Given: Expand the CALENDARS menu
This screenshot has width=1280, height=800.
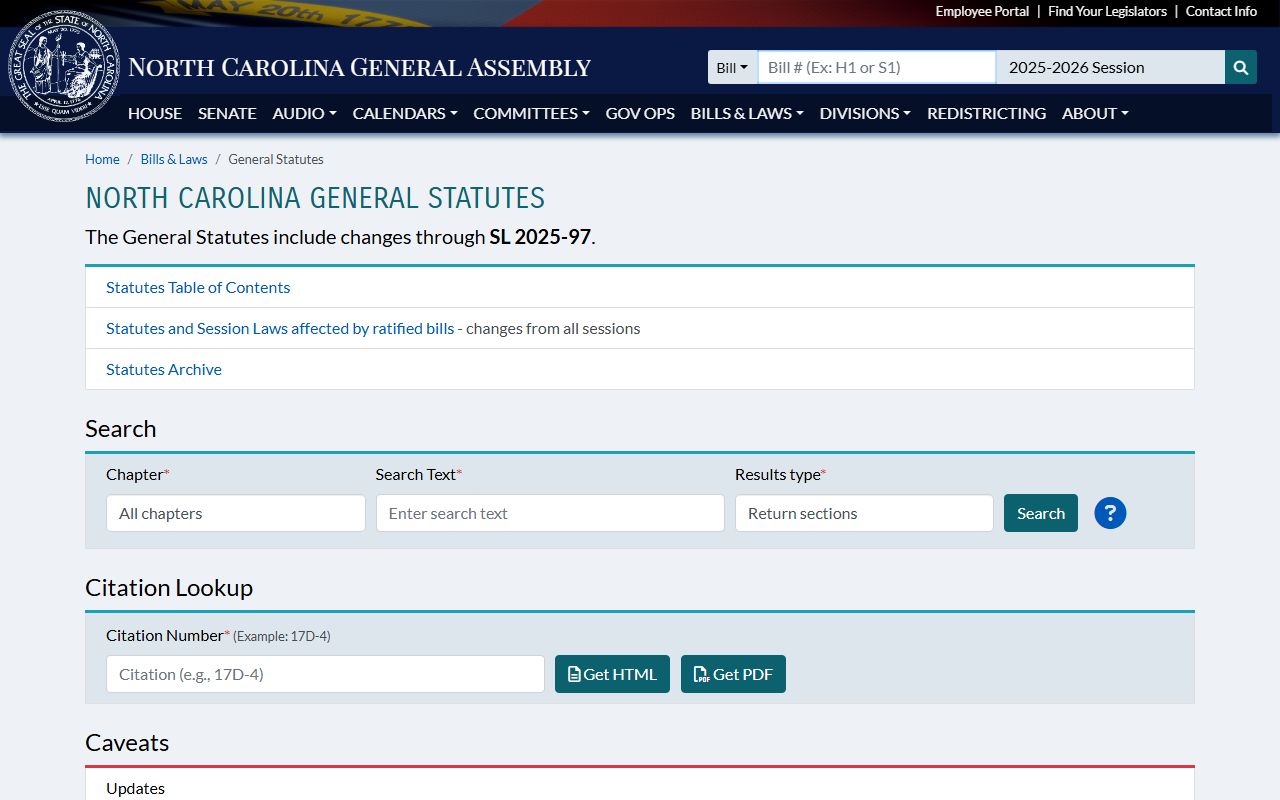Looking at the screenshot, I should click(x=405, y=113).
